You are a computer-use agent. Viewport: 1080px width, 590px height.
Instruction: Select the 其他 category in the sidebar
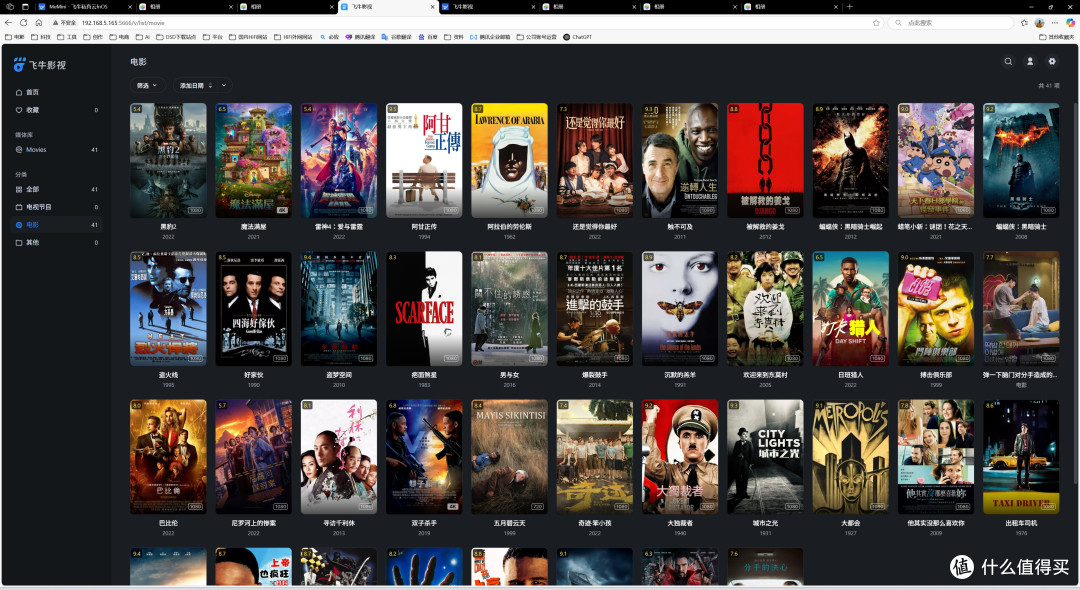[x=56, y=243]
